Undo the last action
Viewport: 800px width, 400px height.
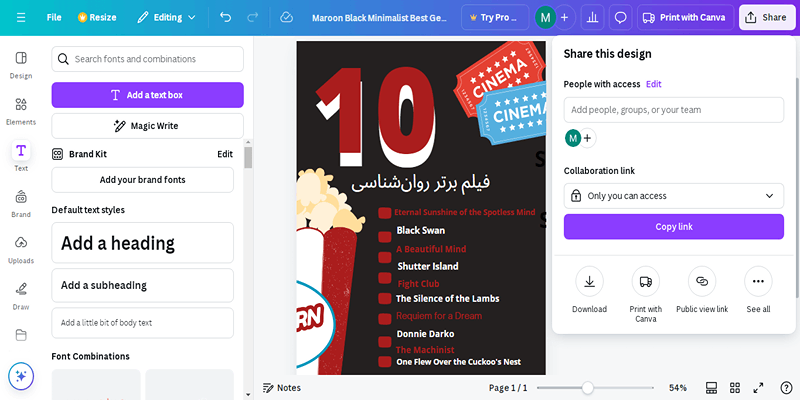[x=226, y=17]
